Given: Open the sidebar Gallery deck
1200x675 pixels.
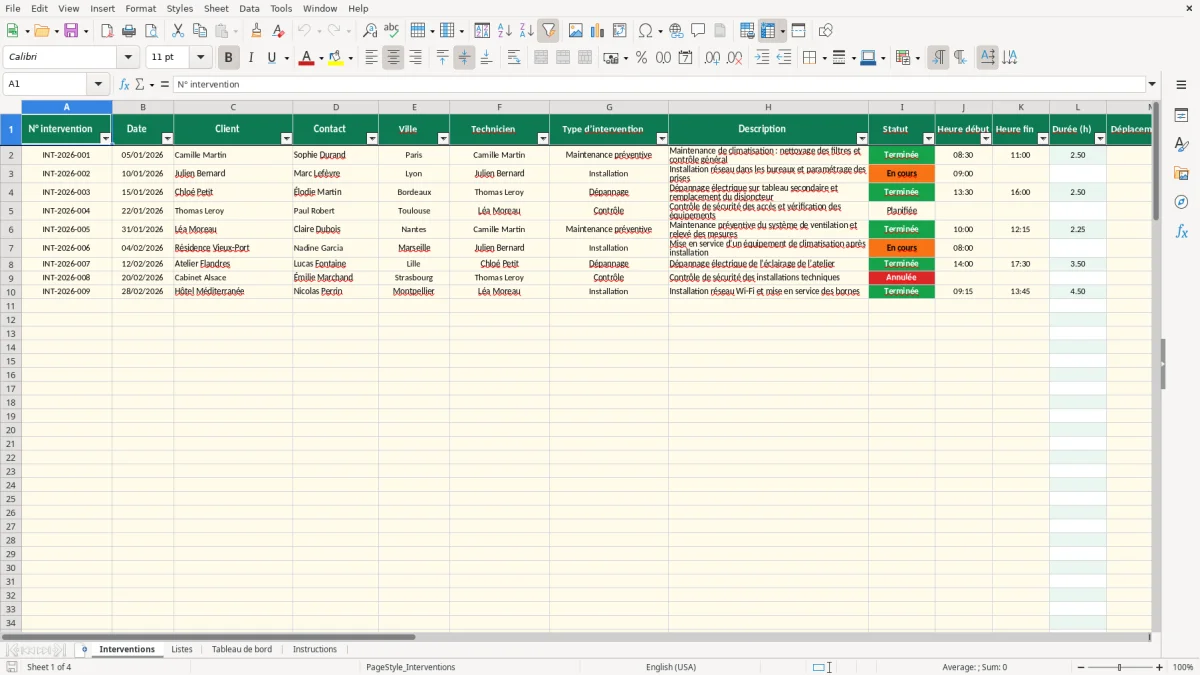Looking at the screenshot, I should pyautogui.click(x=1181, y=174).
